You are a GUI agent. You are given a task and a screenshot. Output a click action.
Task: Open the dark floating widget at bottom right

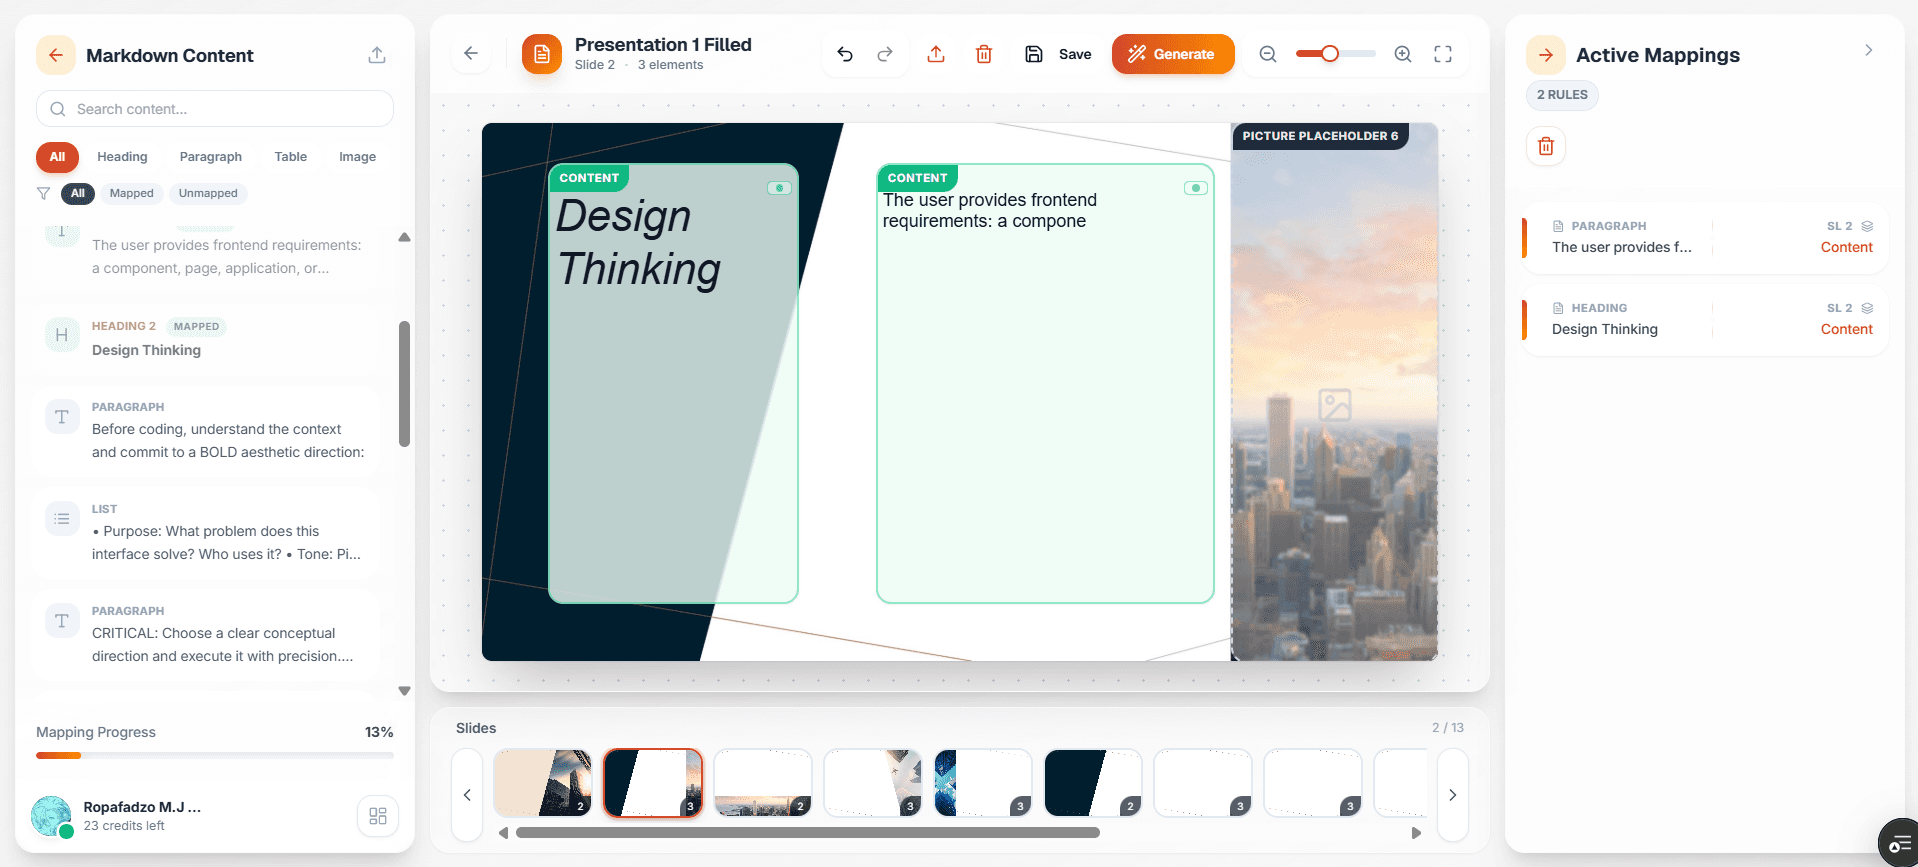click(x=1899, y=844)
